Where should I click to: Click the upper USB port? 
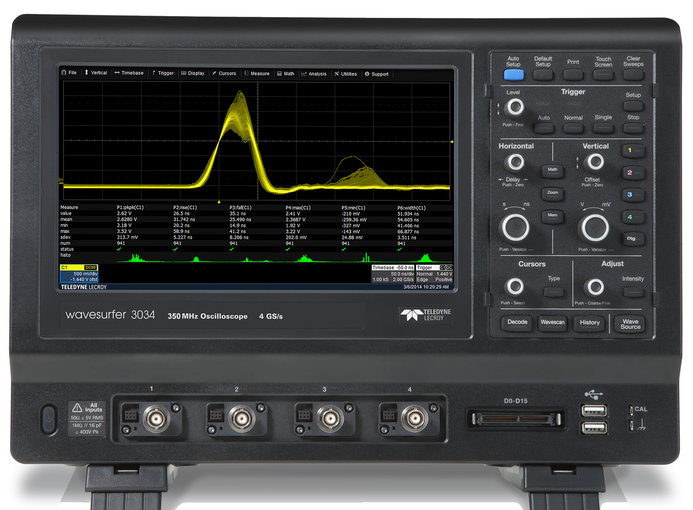[594, 411]
